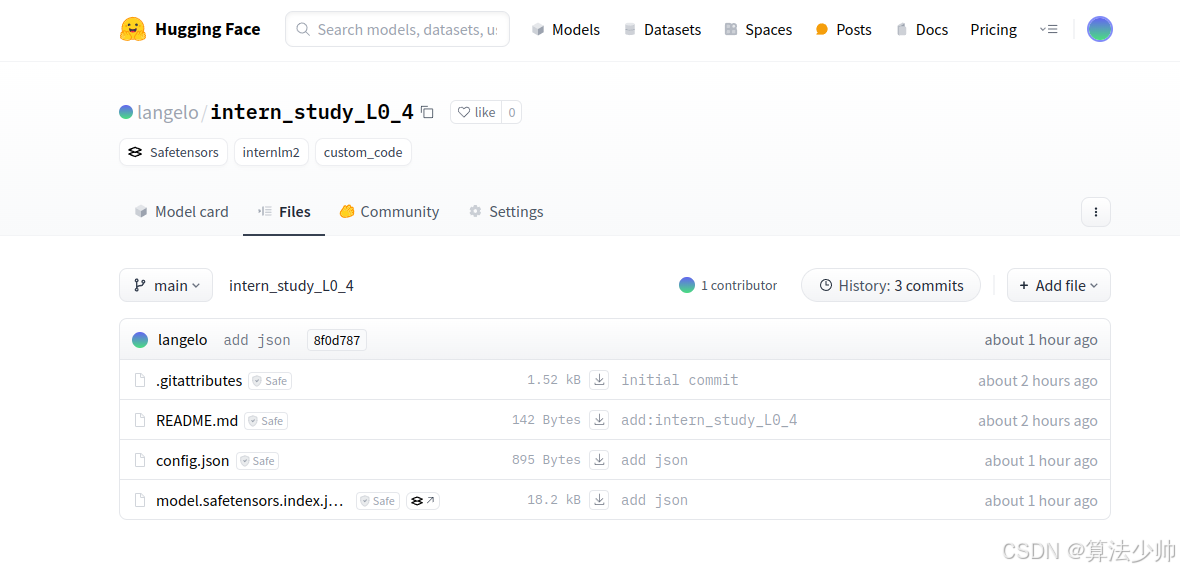Click the file icon beside model.safetensors.index
Image resolution: width=1180 pixels, height=571 pixels.
pos(139,500)
